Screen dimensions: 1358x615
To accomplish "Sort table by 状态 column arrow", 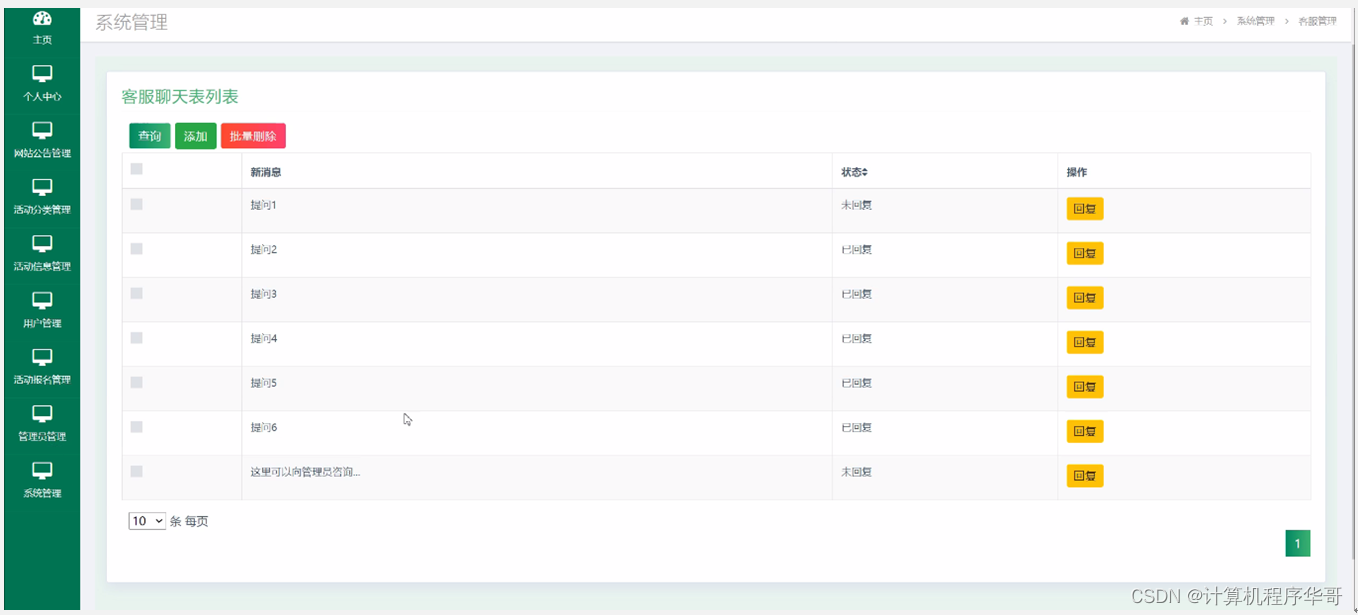I will pyautogui.click(x=865, y=173).
